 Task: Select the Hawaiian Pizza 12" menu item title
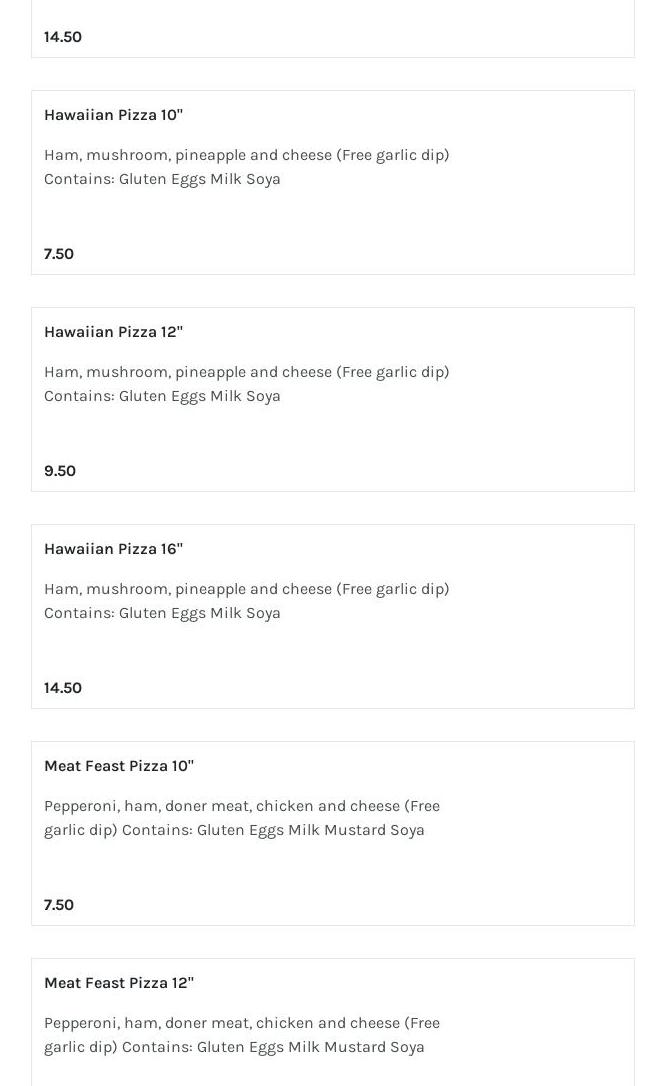[113, 332]
